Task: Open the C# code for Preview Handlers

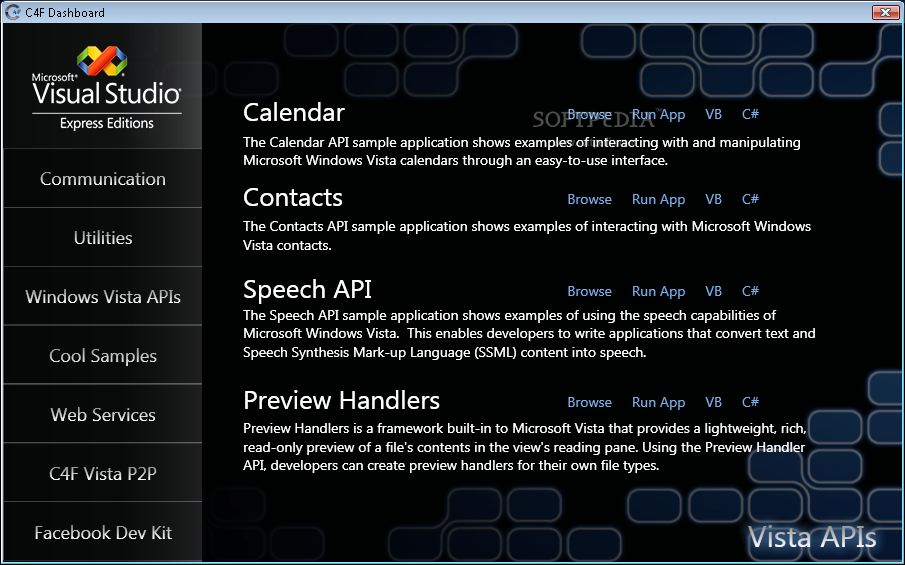Action: (750, 402)
